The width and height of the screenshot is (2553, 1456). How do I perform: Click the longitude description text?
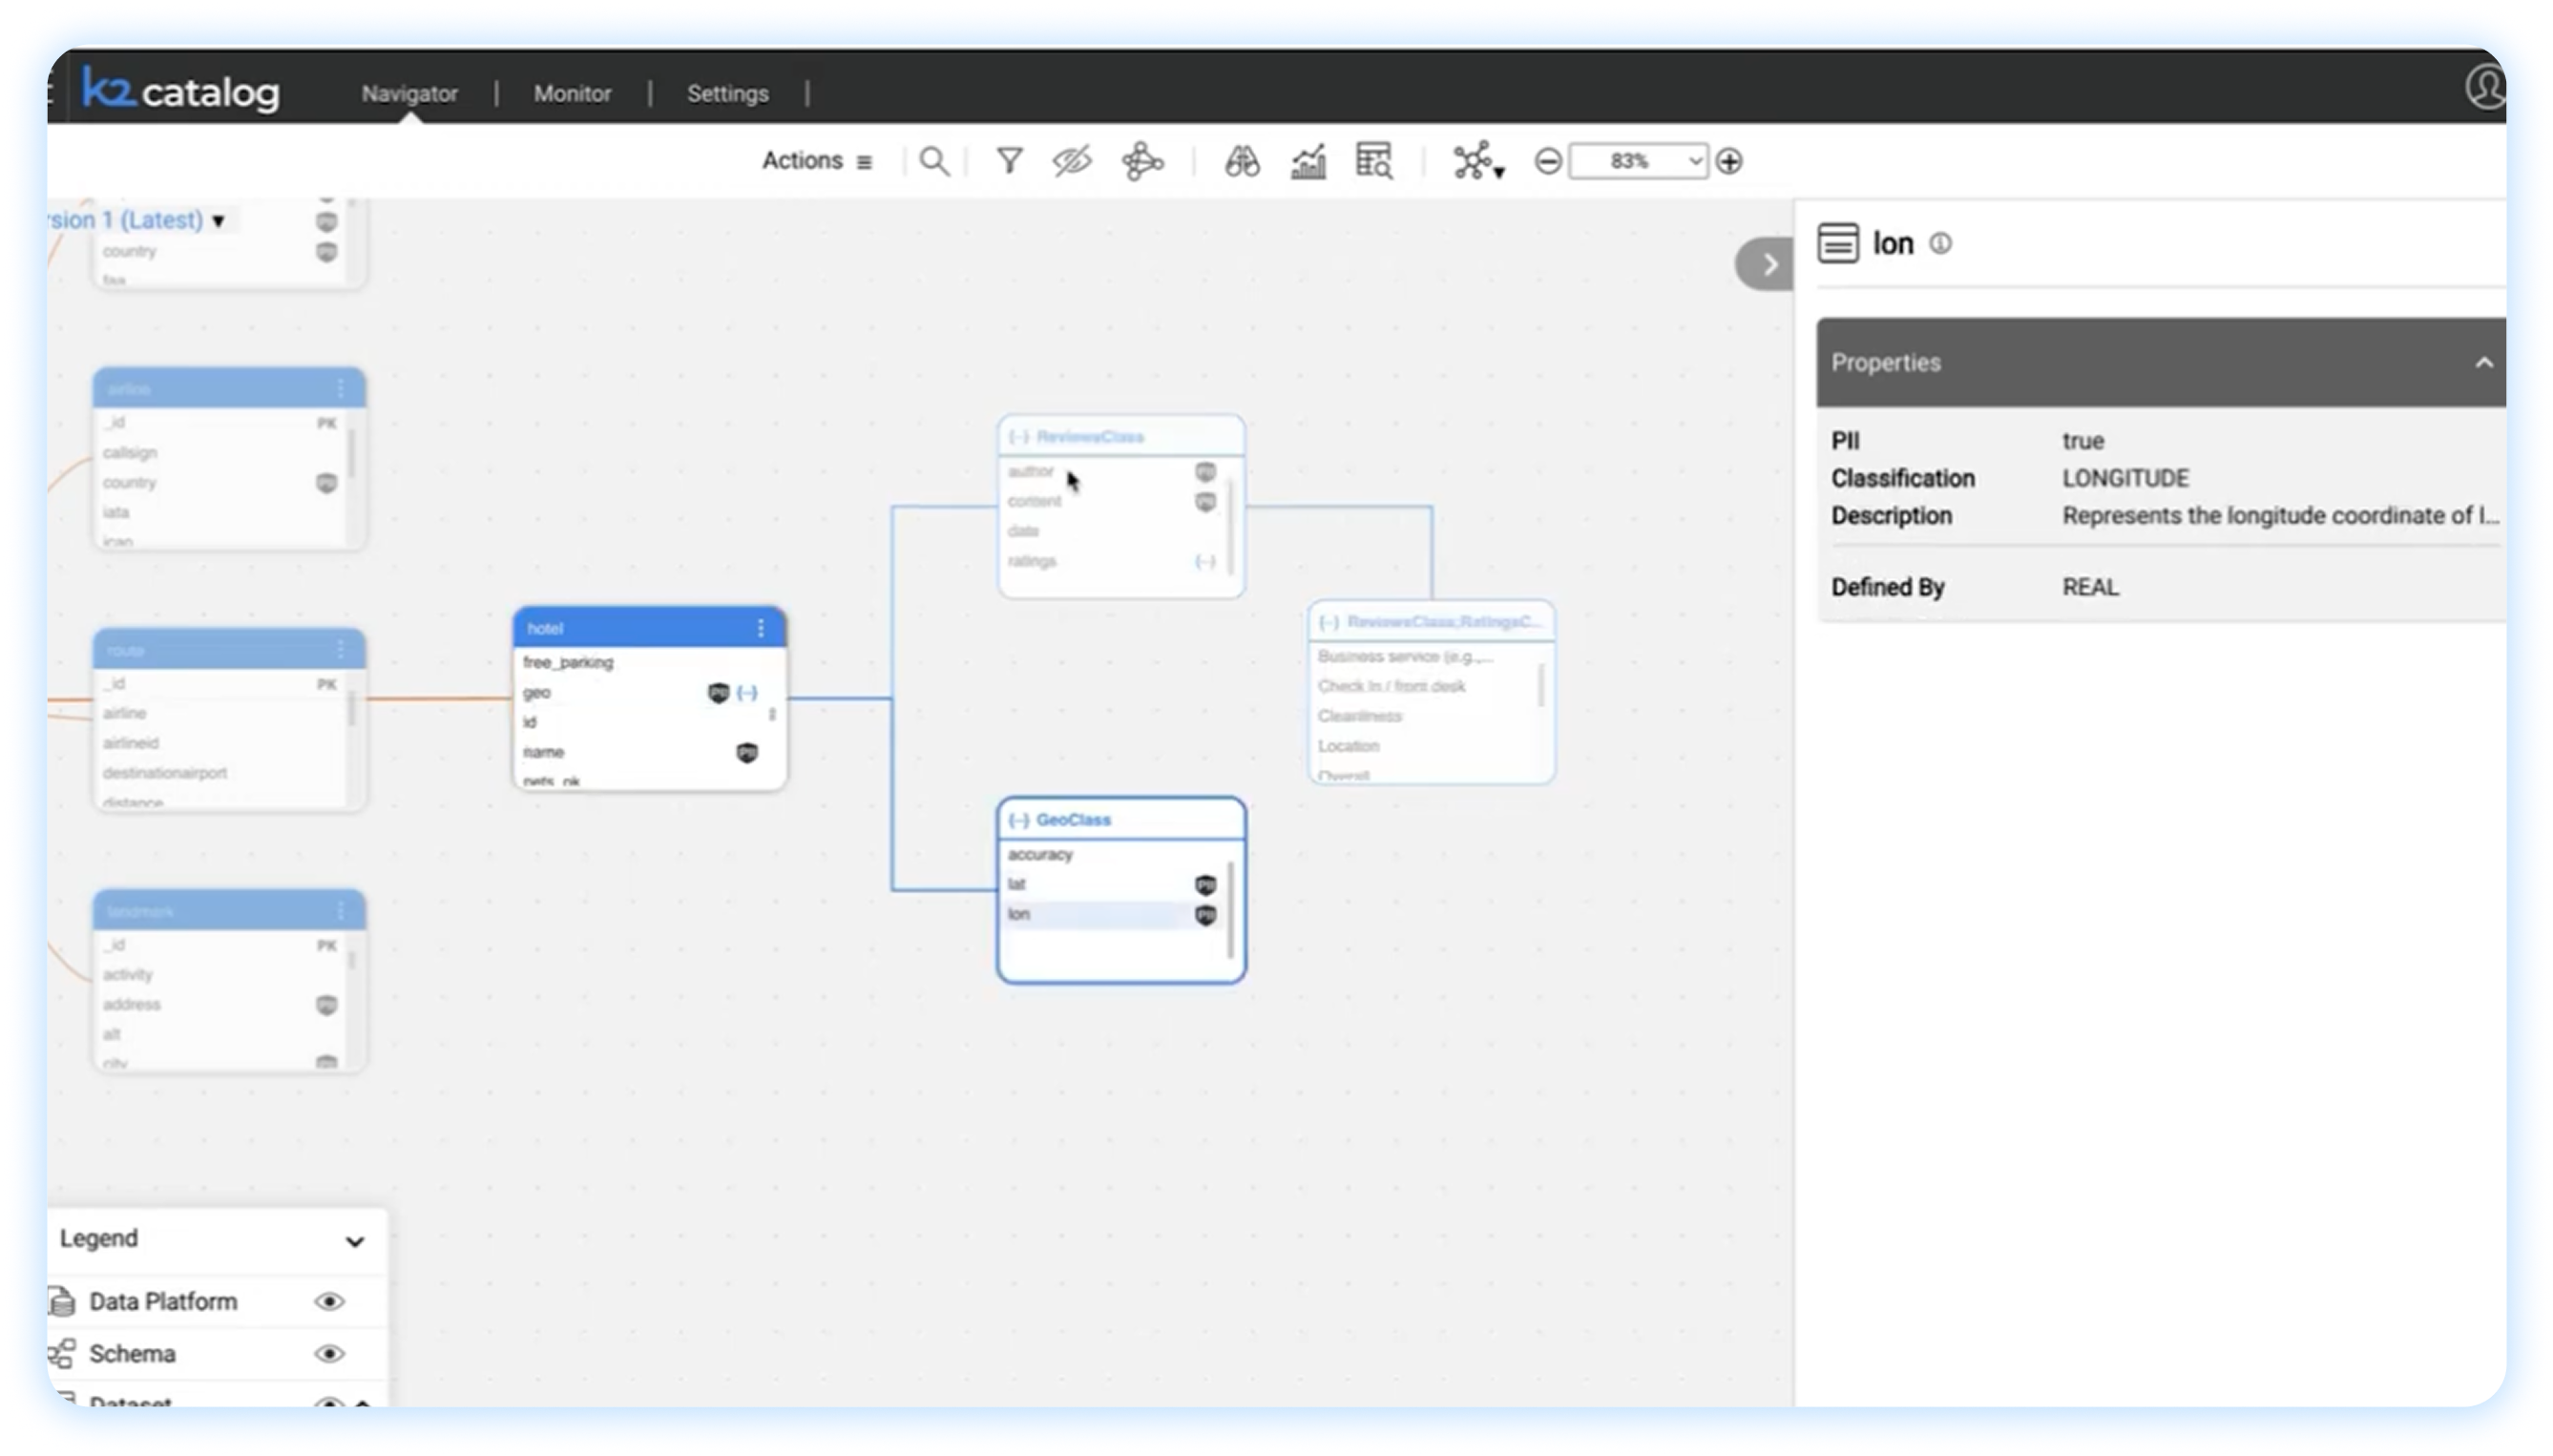tap(2280, 516)
